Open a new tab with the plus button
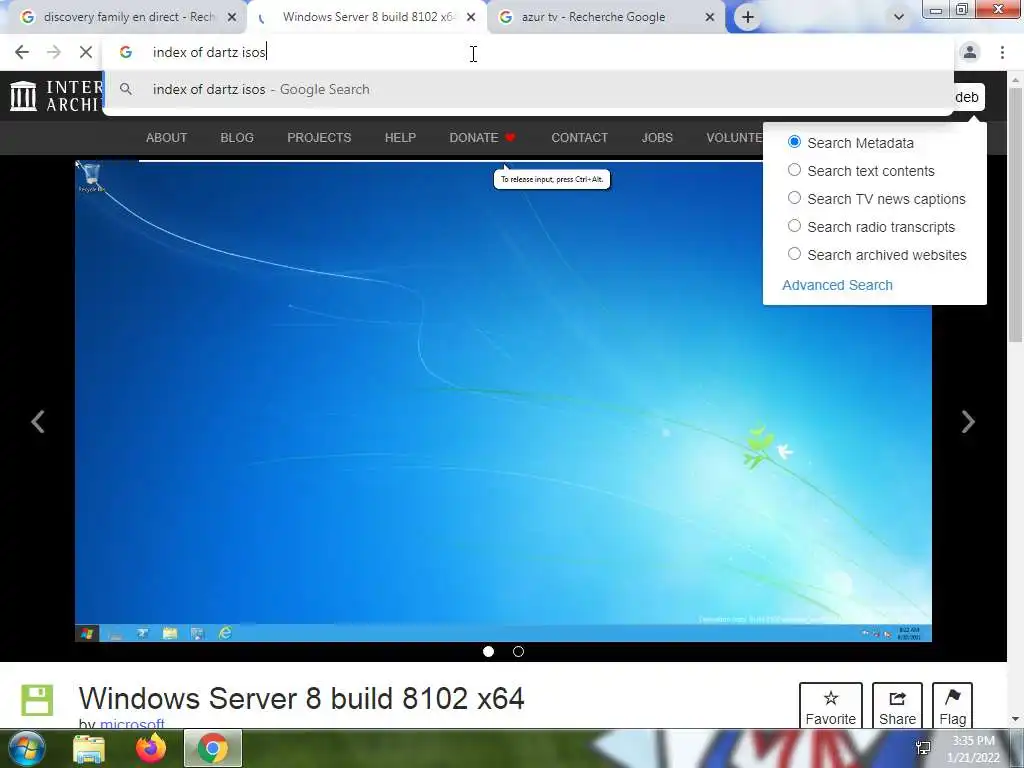Screen dimensions: 1024x768 pyautogui.click(x=748, y=17)
